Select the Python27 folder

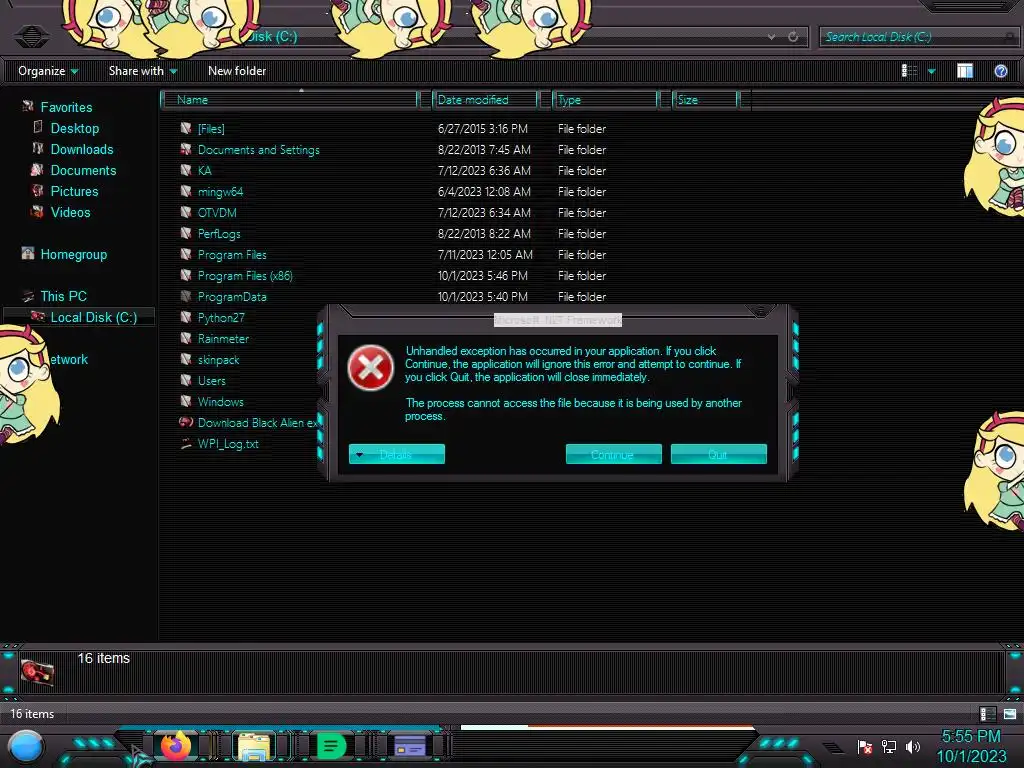(x=221, y=317)
